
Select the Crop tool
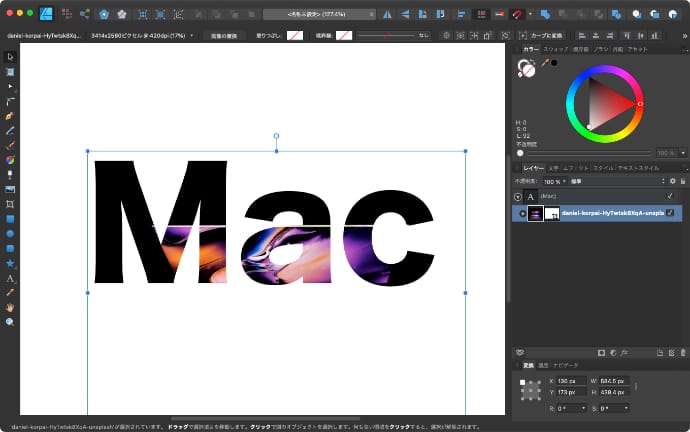pyautogui.click(x=10, y=203)
